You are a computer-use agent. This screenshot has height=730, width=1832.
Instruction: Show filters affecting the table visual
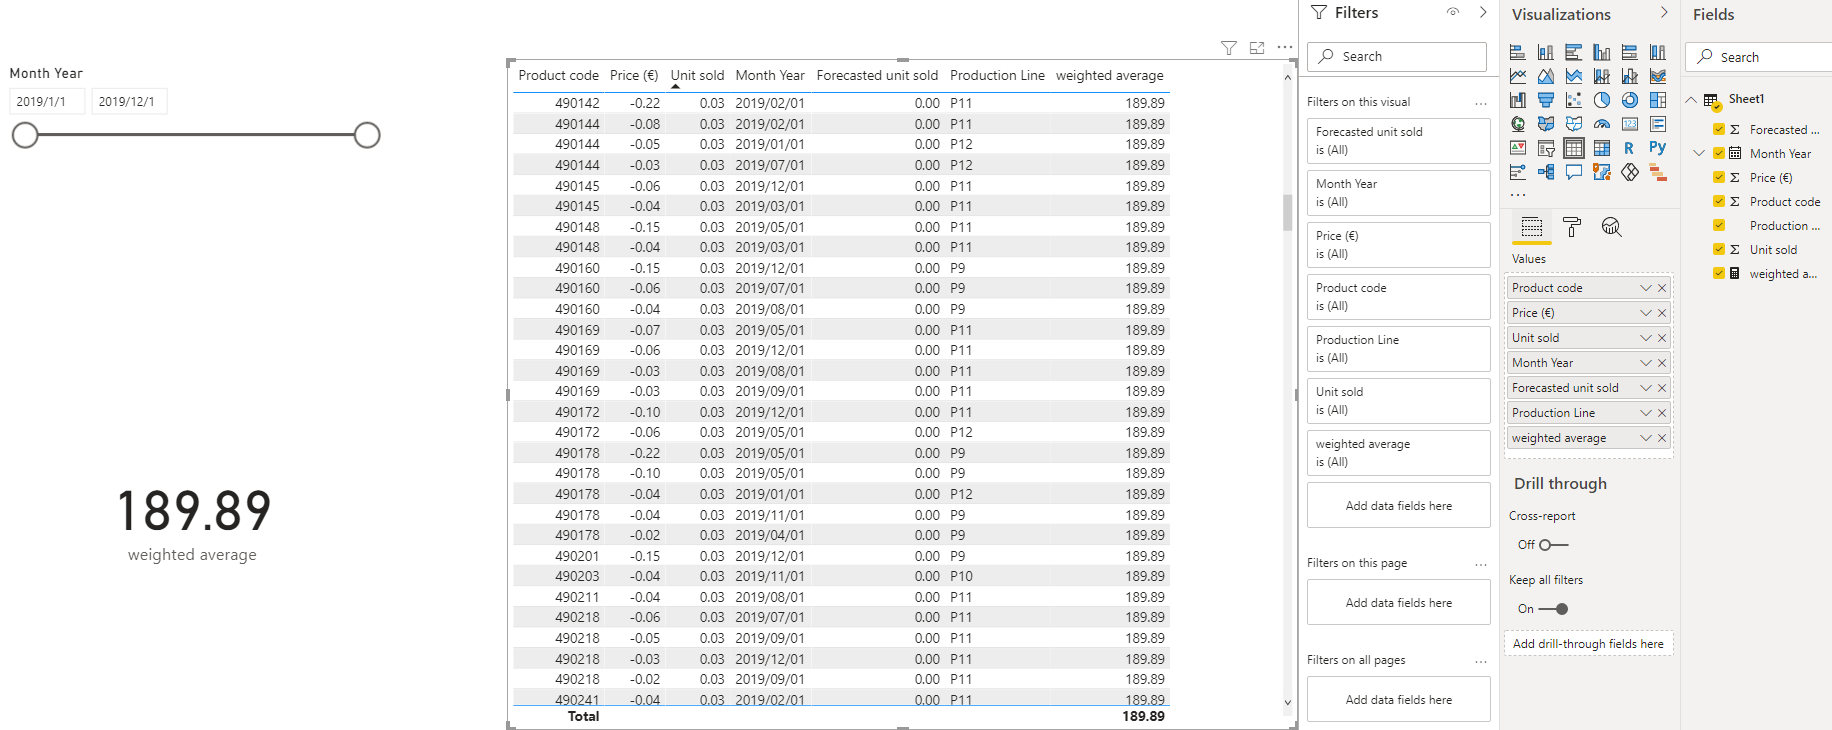tap(1229, 48)
